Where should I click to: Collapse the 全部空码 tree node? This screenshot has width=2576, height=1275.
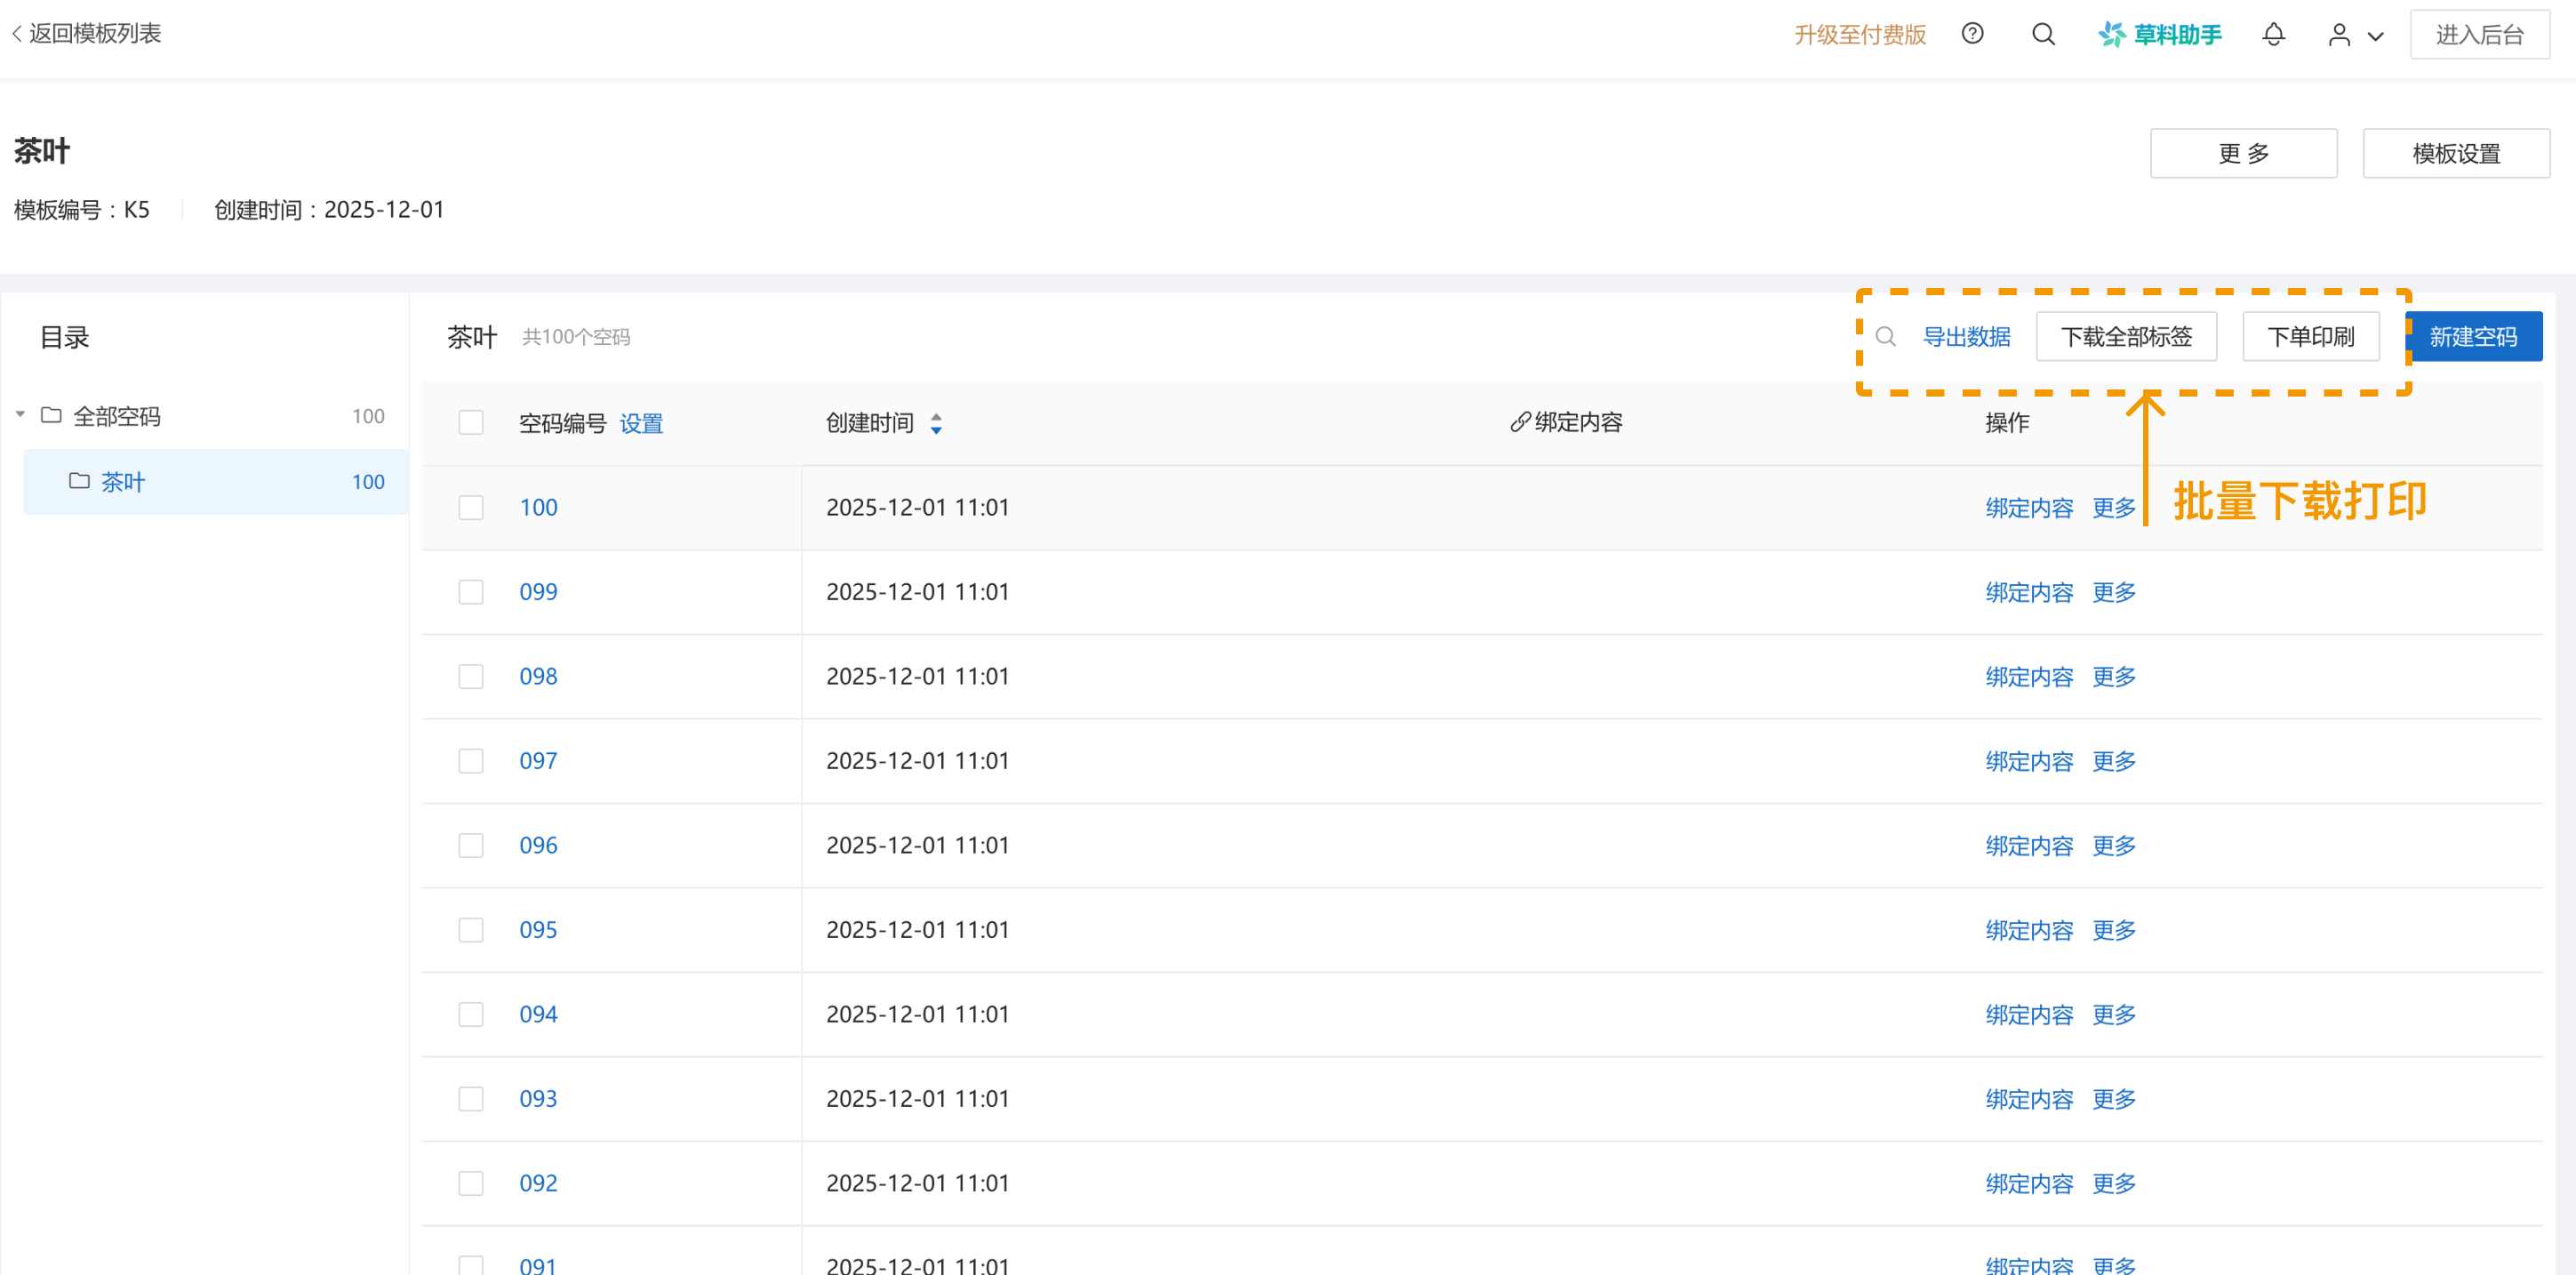[x=20, y=414]
